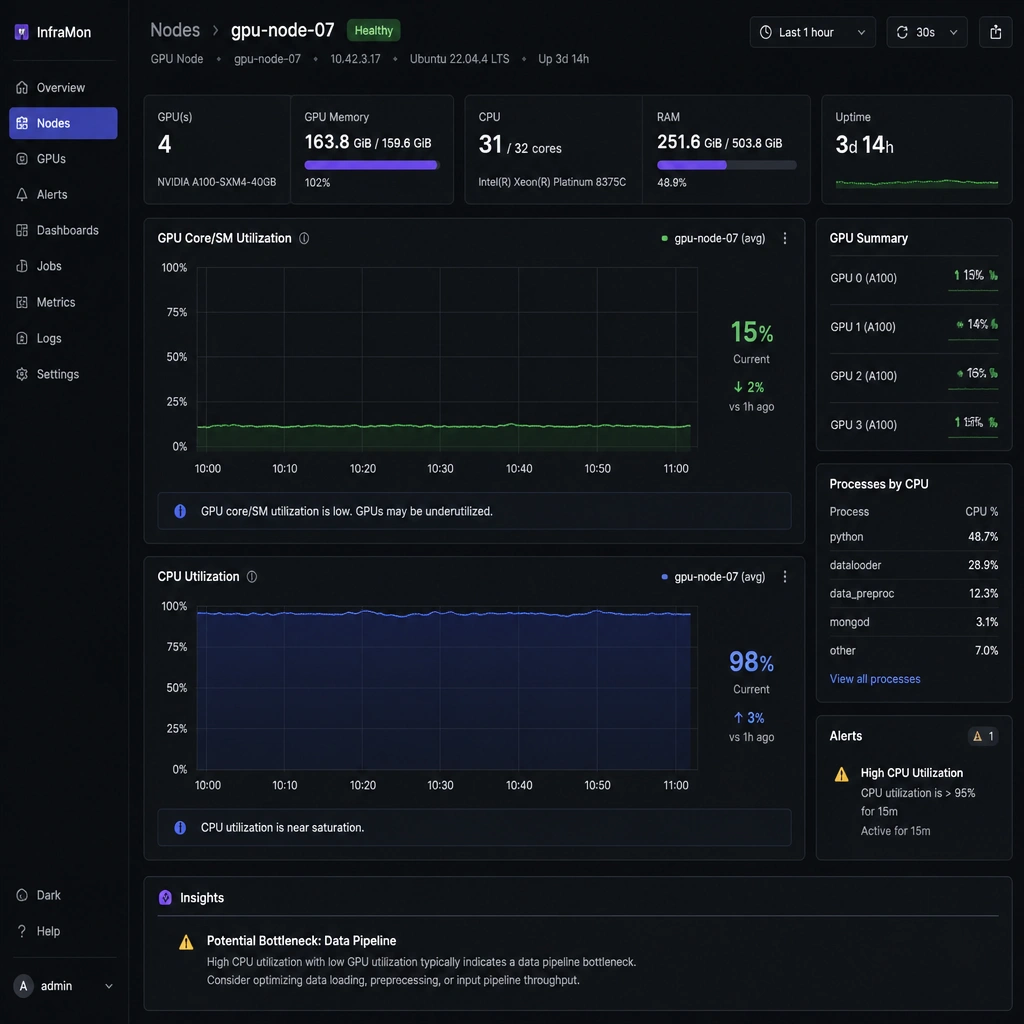The width and height of the screenshot is (1024, 1024).
Task: Click the InfraMon logo icon
Action: pyautogui.click(x=22, y=32)
